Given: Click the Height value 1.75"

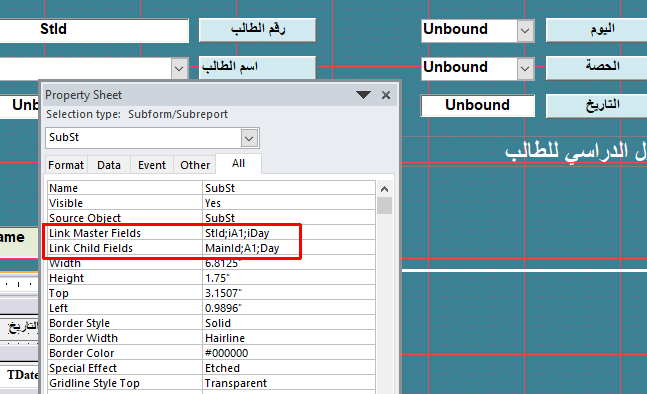Looking at the screenshot, I should point(289,278).
